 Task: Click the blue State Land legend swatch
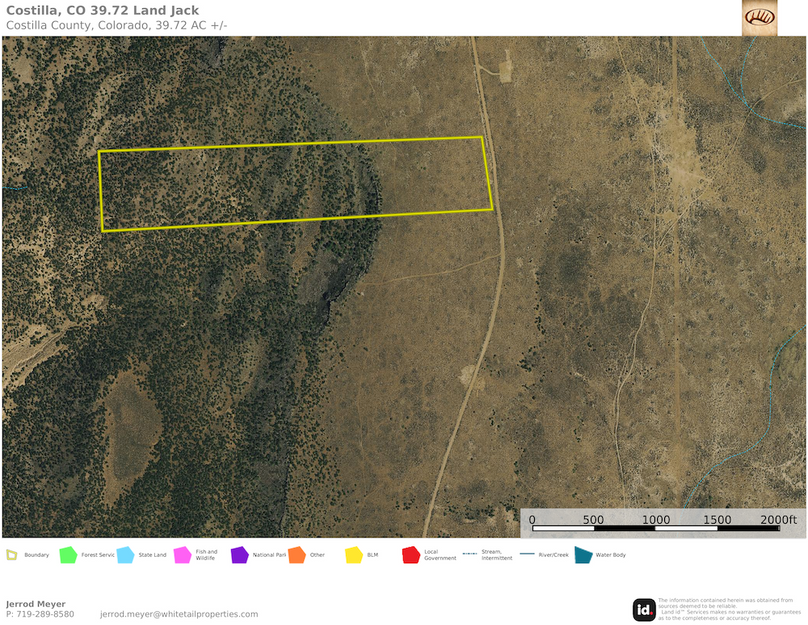(124, 552)
